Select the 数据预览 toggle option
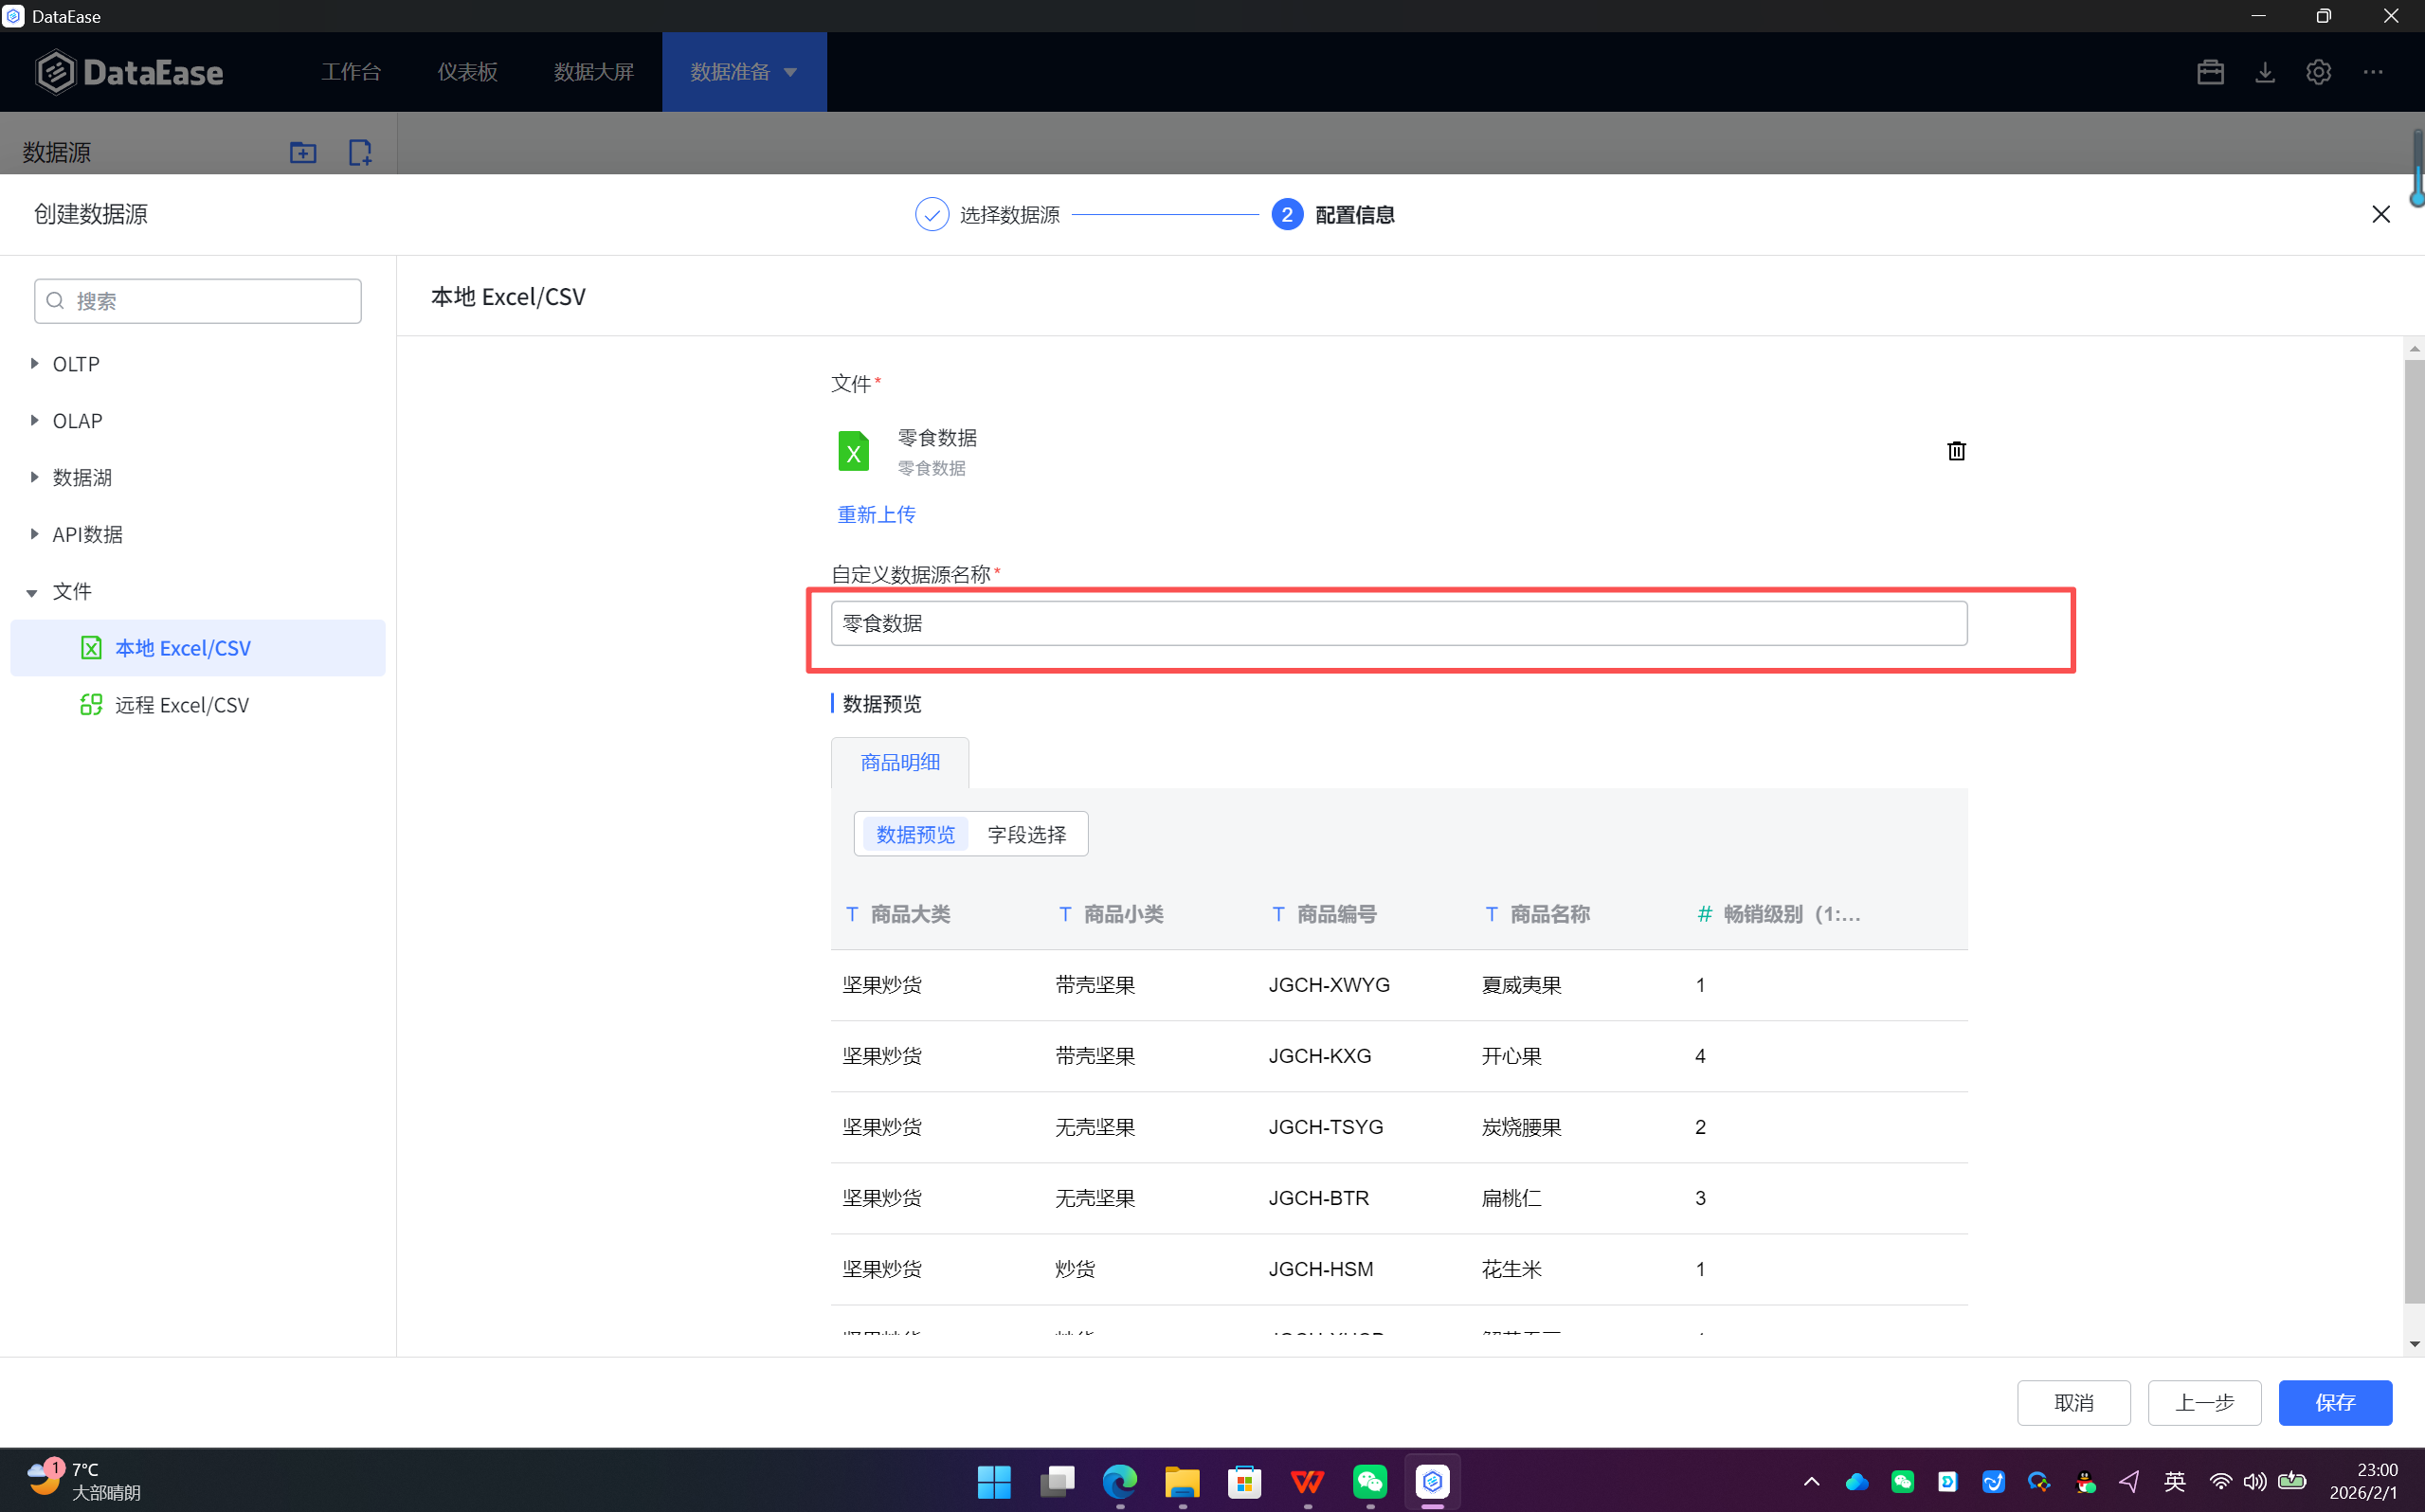Viewport: 2425px width, 1512px height. (915, 834)
